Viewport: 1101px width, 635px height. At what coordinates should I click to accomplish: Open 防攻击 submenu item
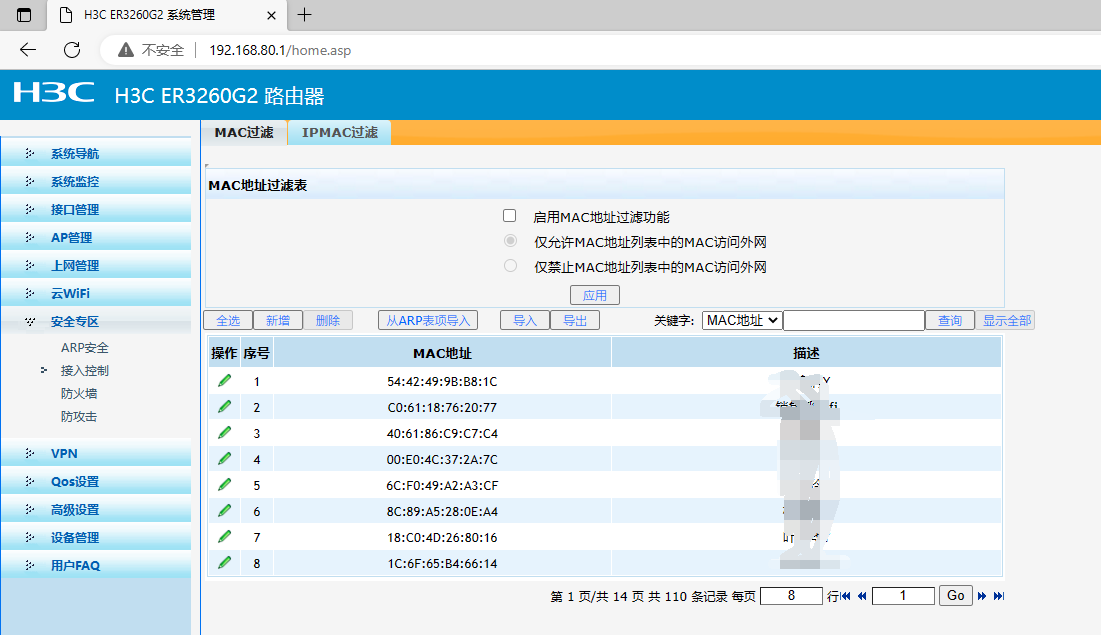tap(79, 417)
